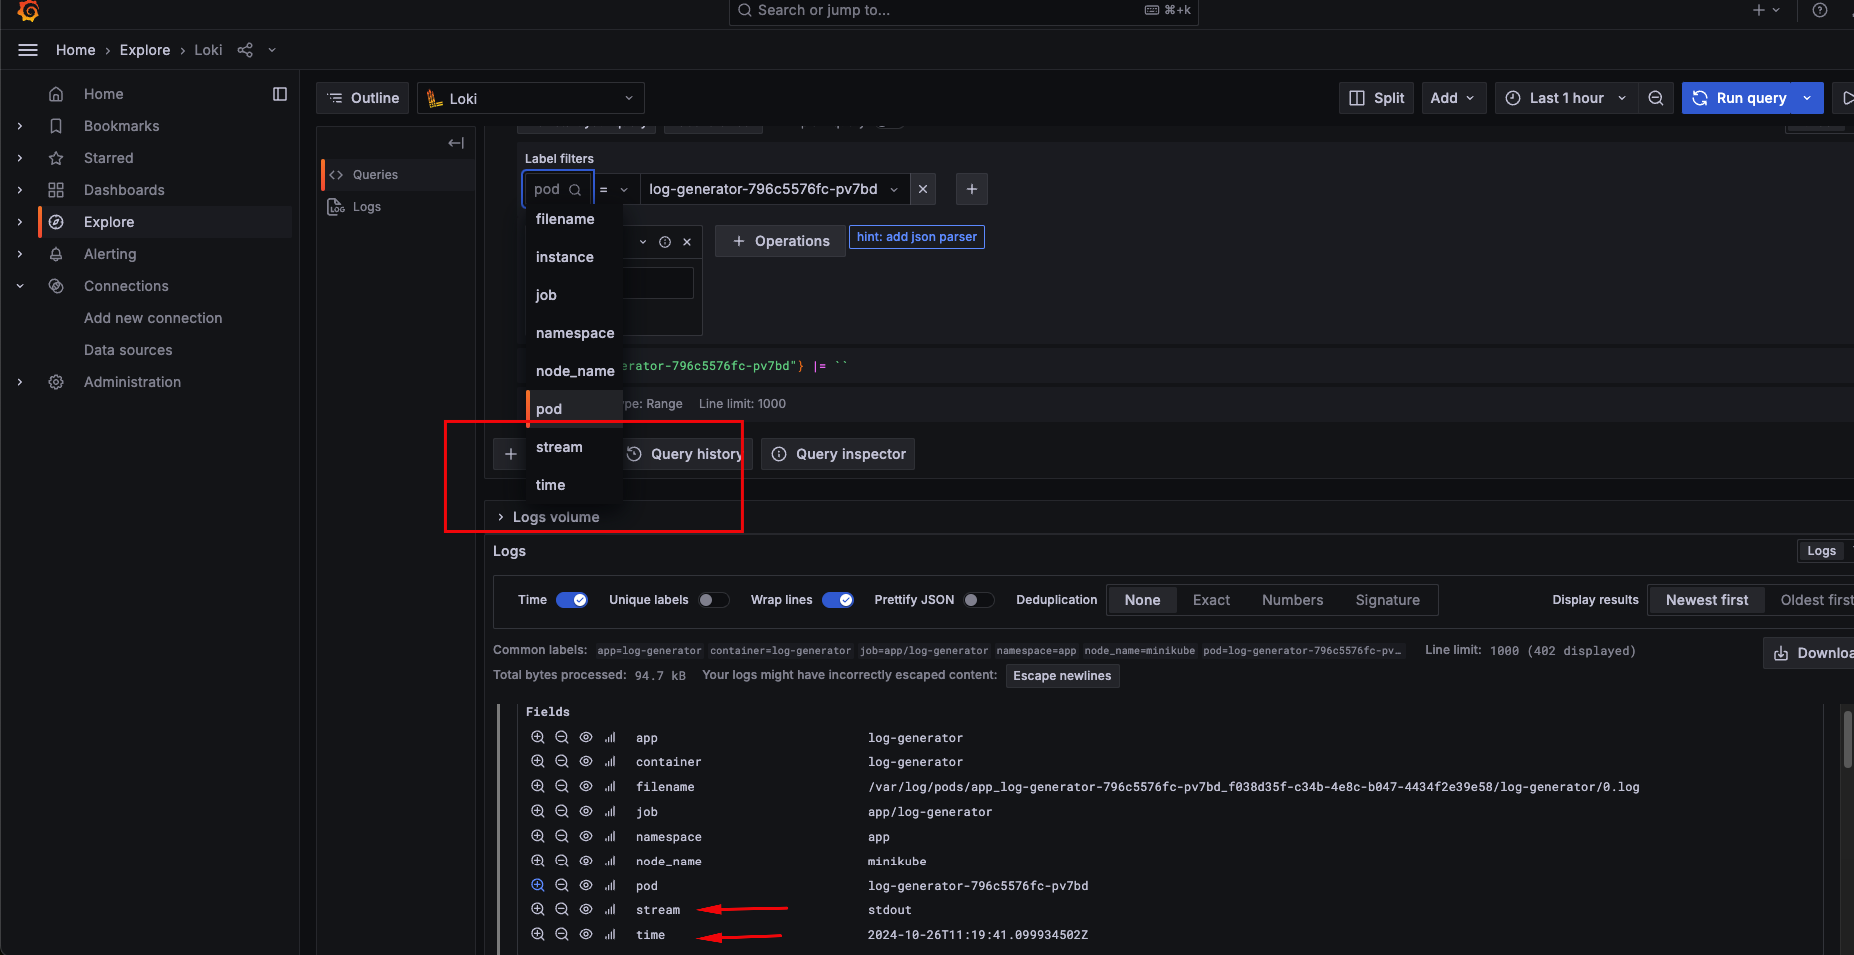The width and height of the screenshot is (1854, 955).
Task: Show ad-hoc statistics for the time field
Action: click(x=610, y=934)
